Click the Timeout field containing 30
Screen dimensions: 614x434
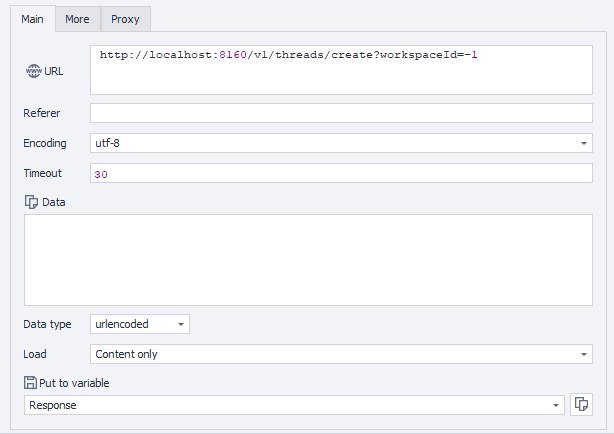pos(340,173)
